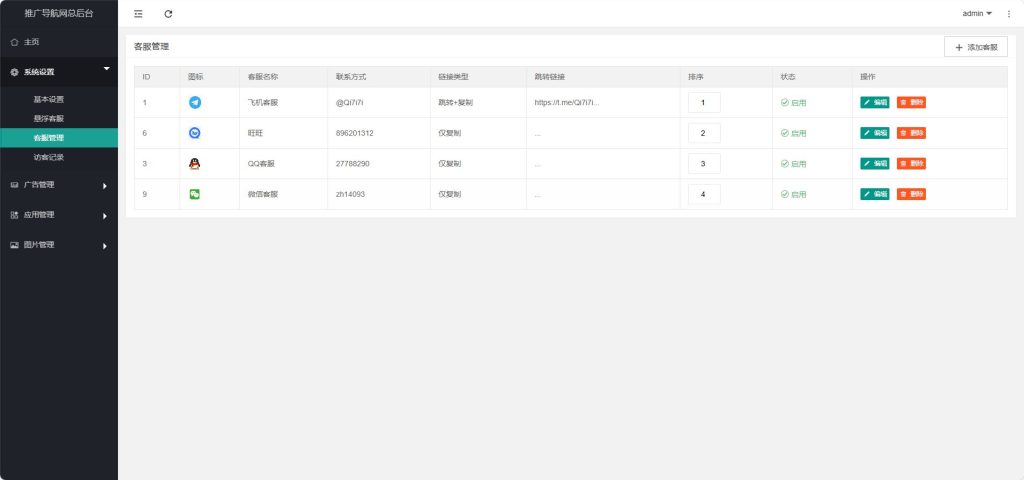The image size is (1024, 480).
Task: Edit the QQ客服 entry
Action: [874, 163]
